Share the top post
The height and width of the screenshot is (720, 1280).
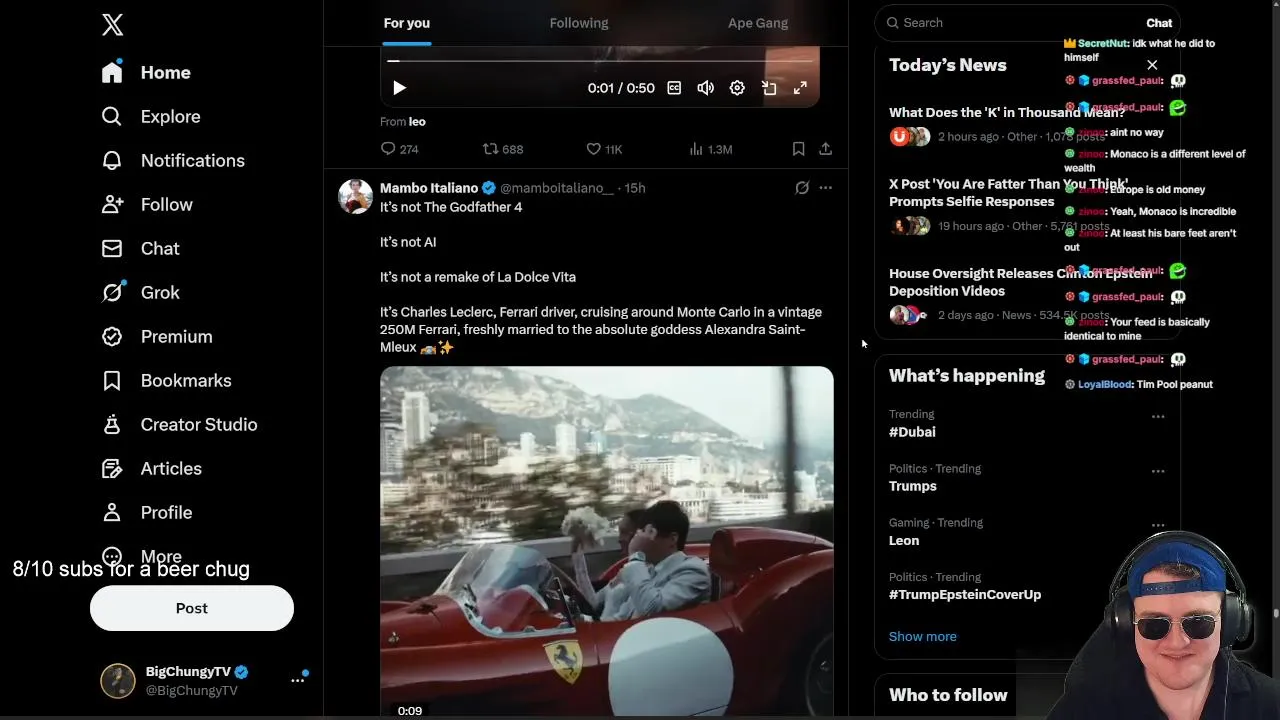click(825, 149)
